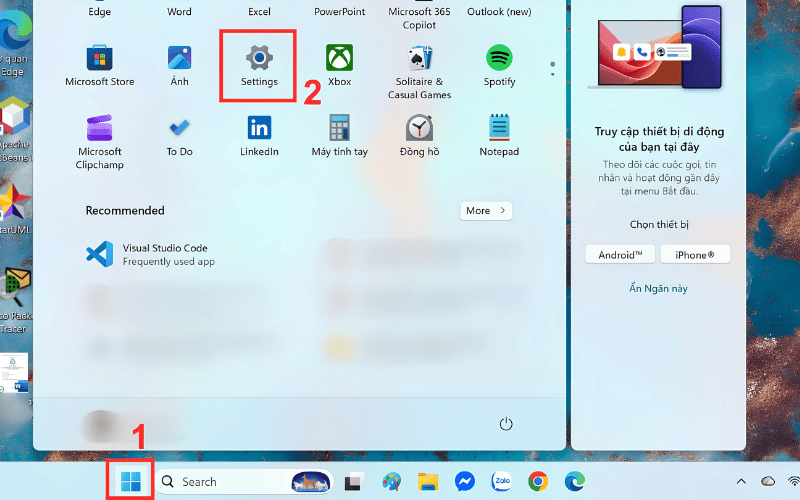Screen dimensions: 800x500
Task: Open the To Do app
Action: tap(180, 136)
